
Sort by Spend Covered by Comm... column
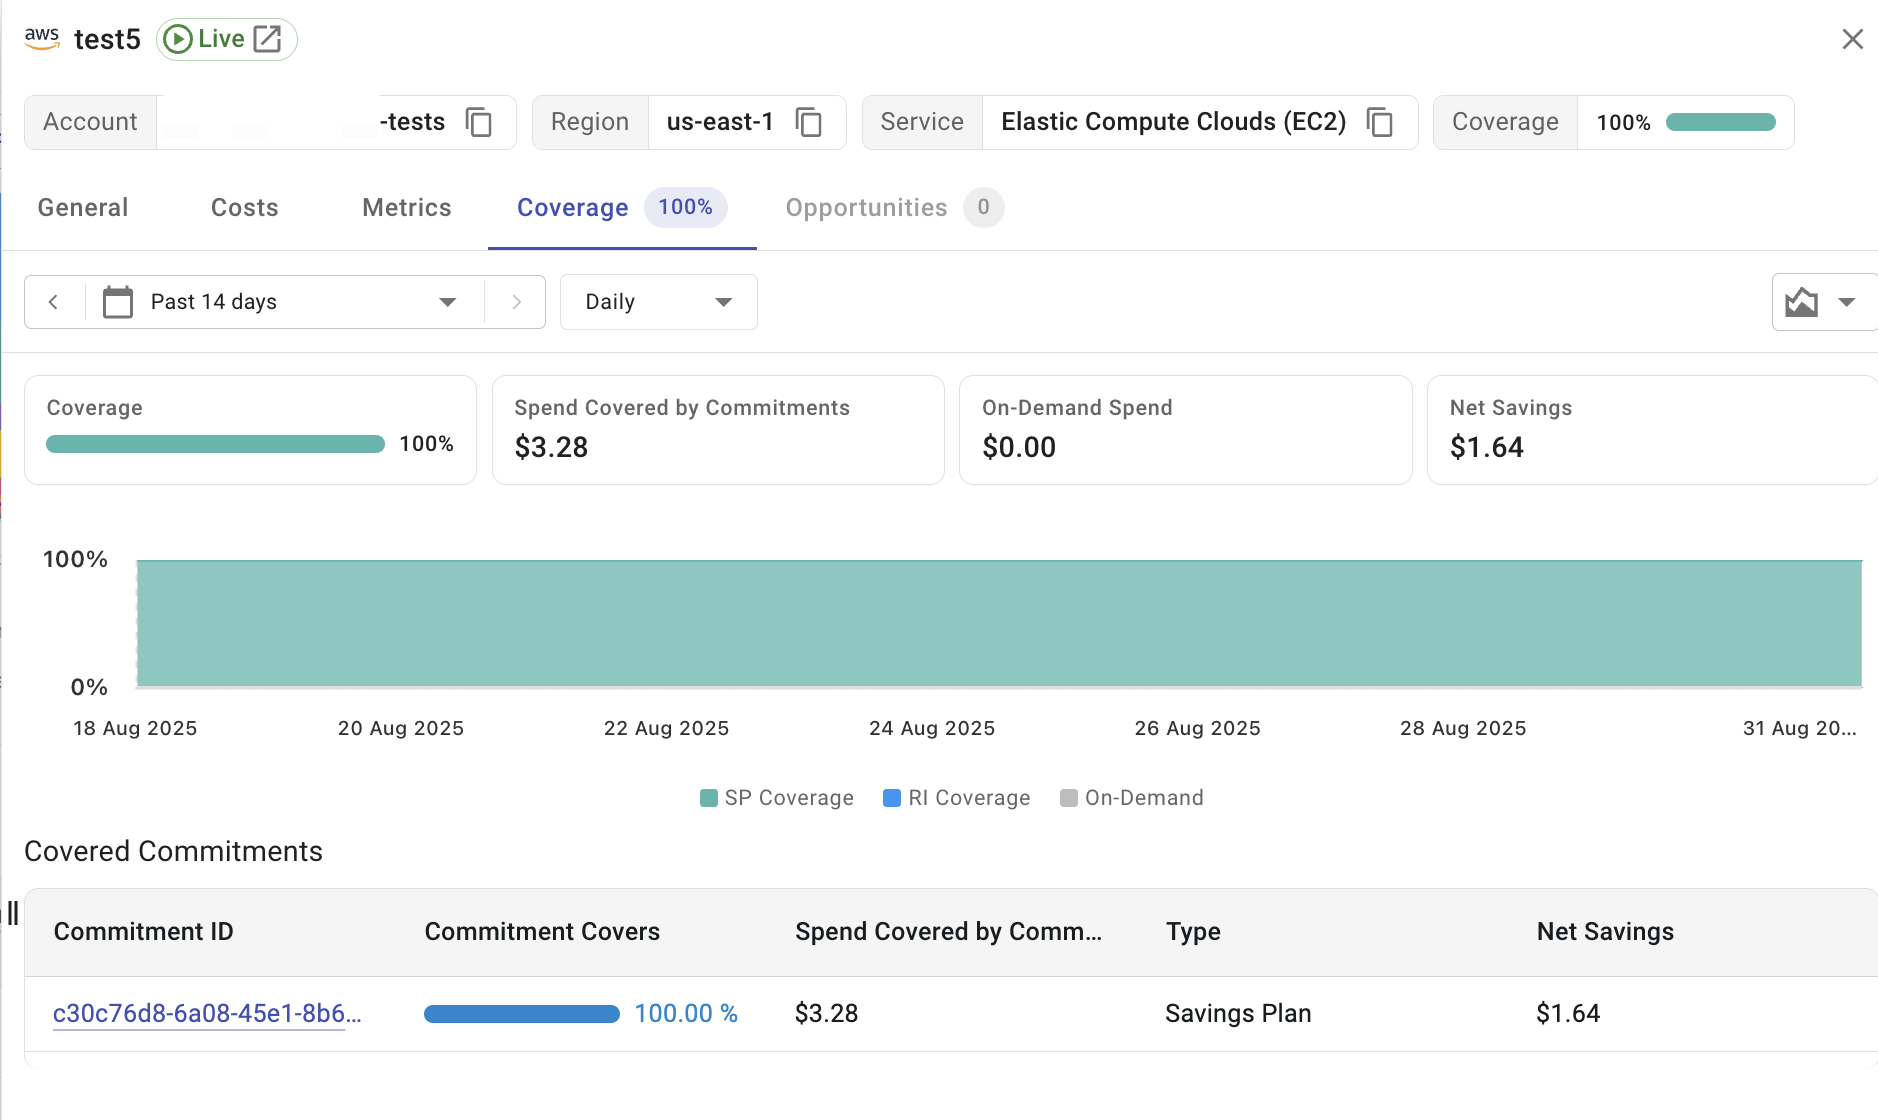(948, 932)
